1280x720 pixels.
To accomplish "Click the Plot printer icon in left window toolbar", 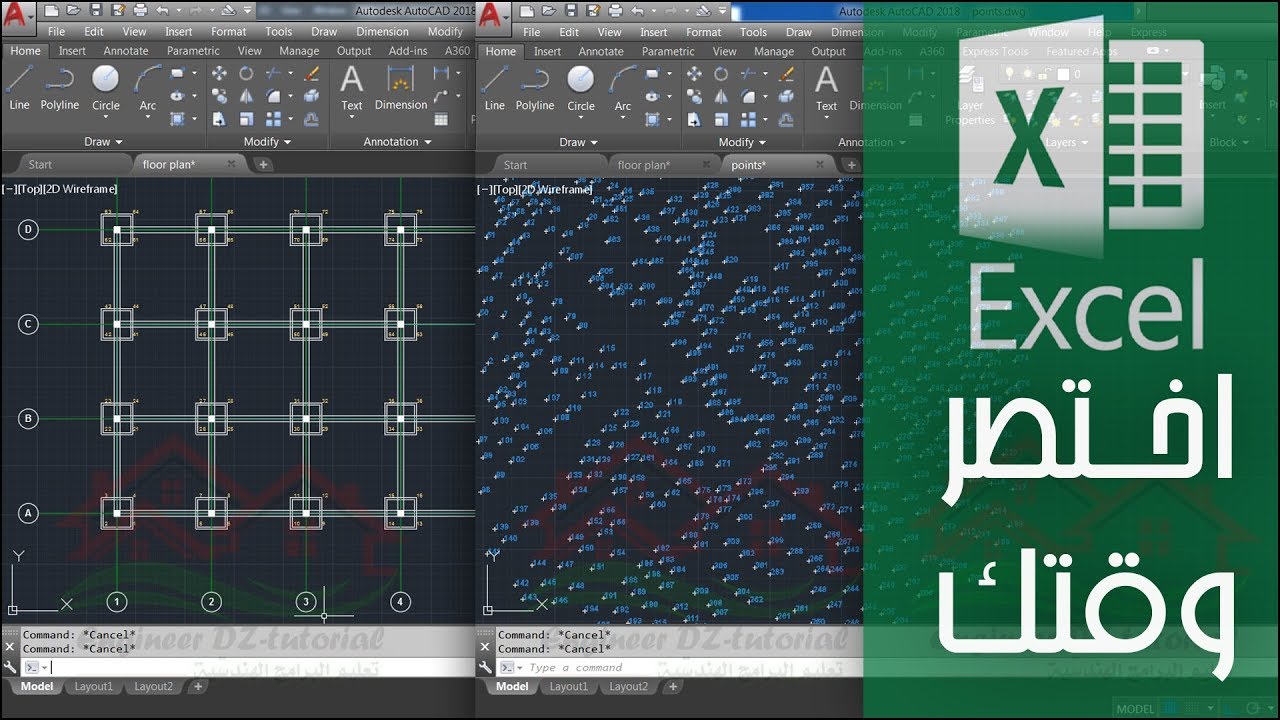I will (141, 11).
